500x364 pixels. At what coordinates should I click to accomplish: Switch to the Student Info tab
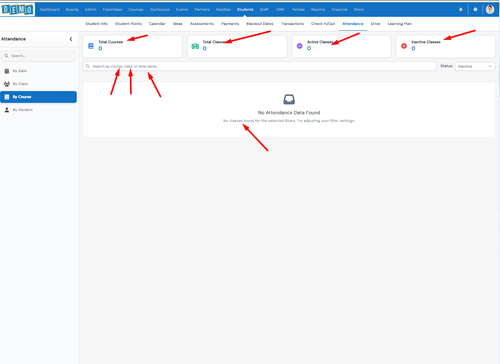pyautogui.click(x=97, y=24)
